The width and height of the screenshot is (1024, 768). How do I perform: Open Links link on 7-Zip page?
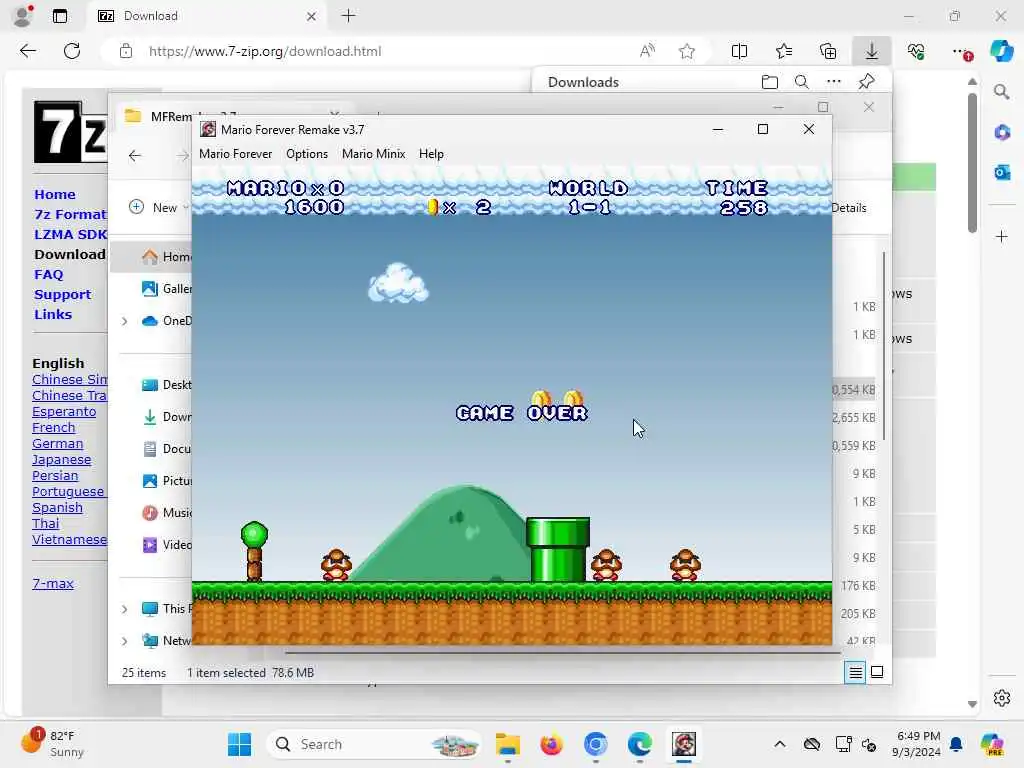tap(53, 314)
